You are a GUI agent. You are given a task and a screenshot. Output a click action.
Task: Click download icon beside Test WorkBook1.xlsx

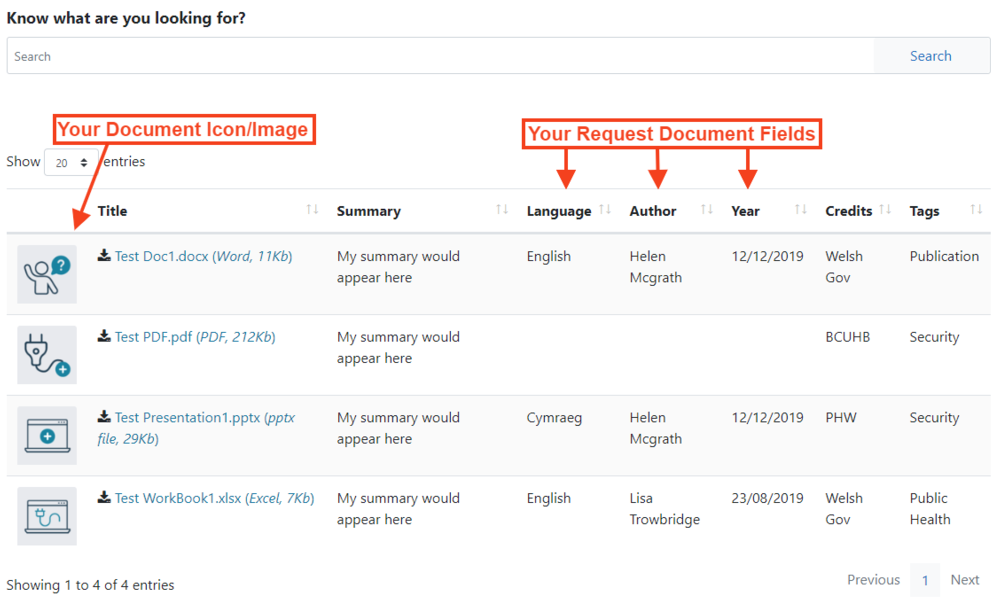pyautogui.click(x=104, y=498)
